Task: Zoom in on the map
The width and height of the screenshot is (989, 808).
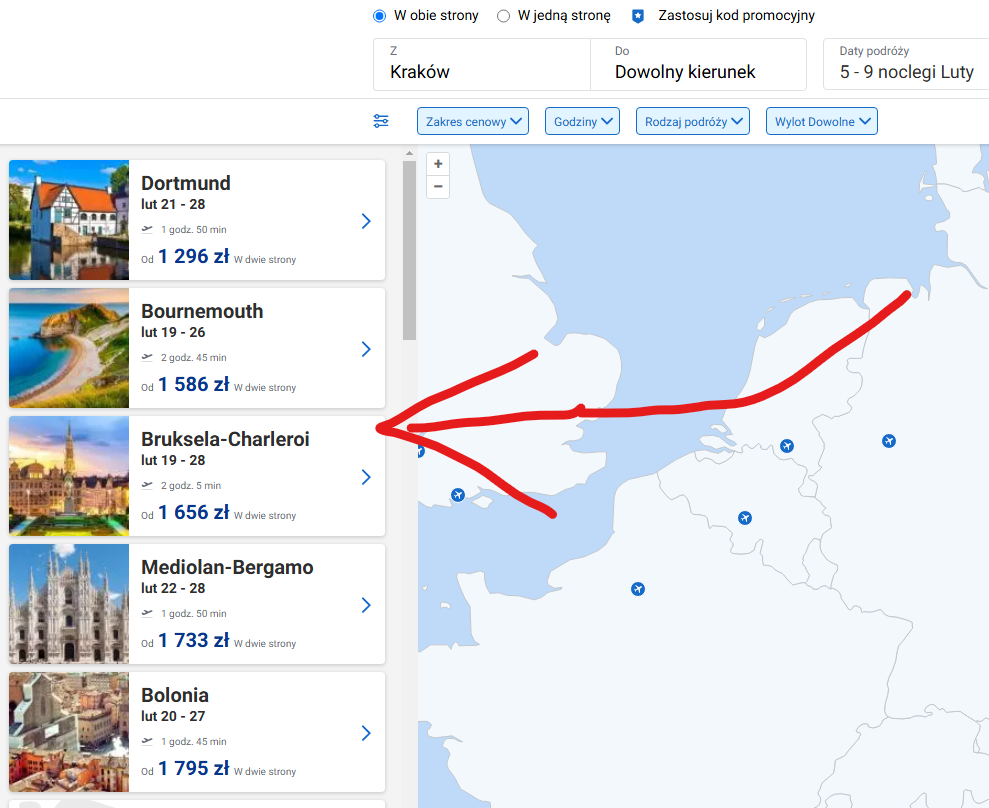Action: [438, 164]
